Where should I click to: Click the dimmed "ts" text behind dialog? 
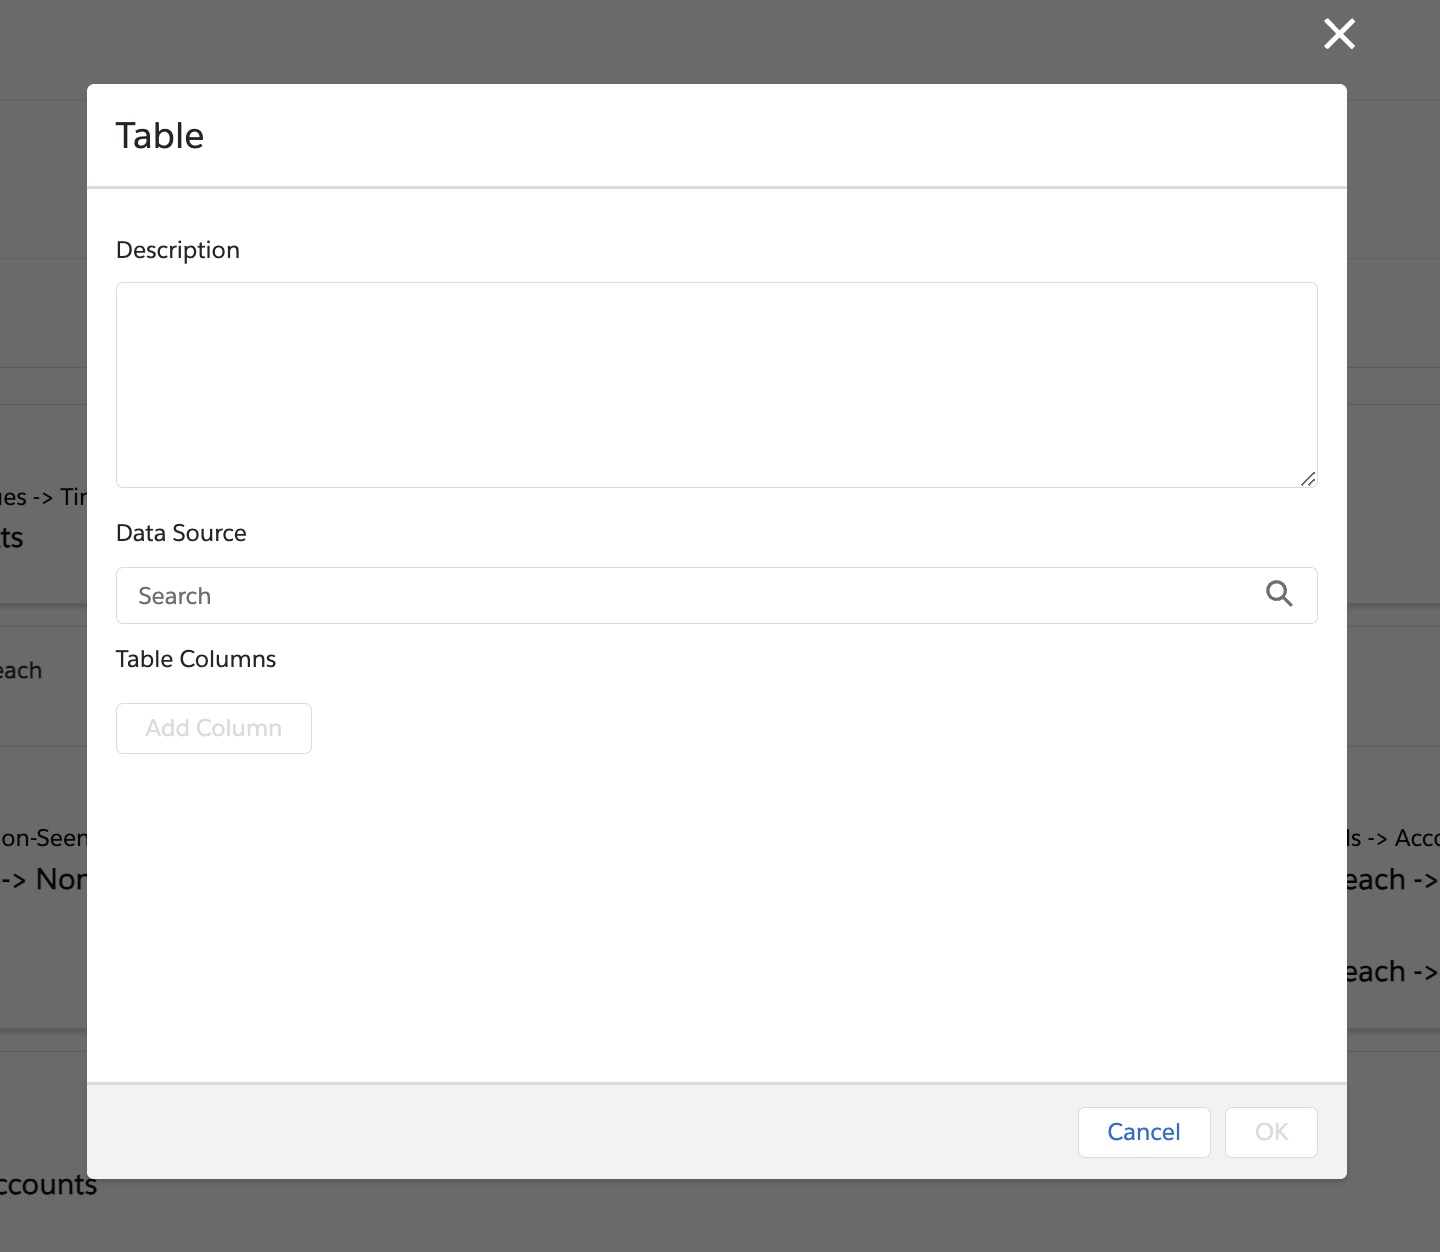[x=12, y=538]
